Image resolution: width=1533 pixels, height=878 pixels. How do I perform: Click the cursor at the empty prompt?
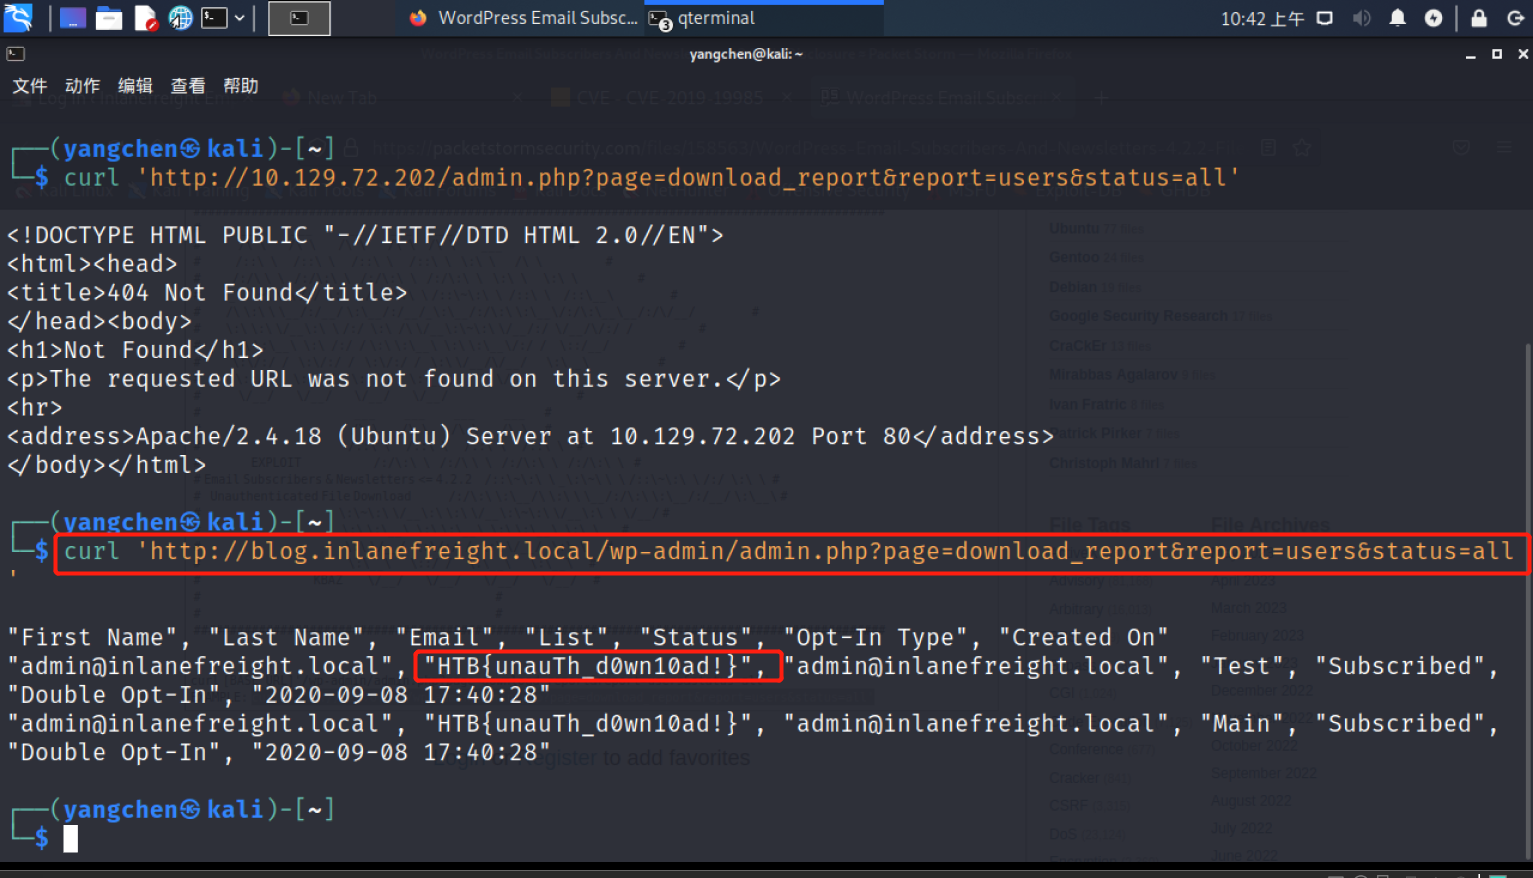click(x=71, y=839)
